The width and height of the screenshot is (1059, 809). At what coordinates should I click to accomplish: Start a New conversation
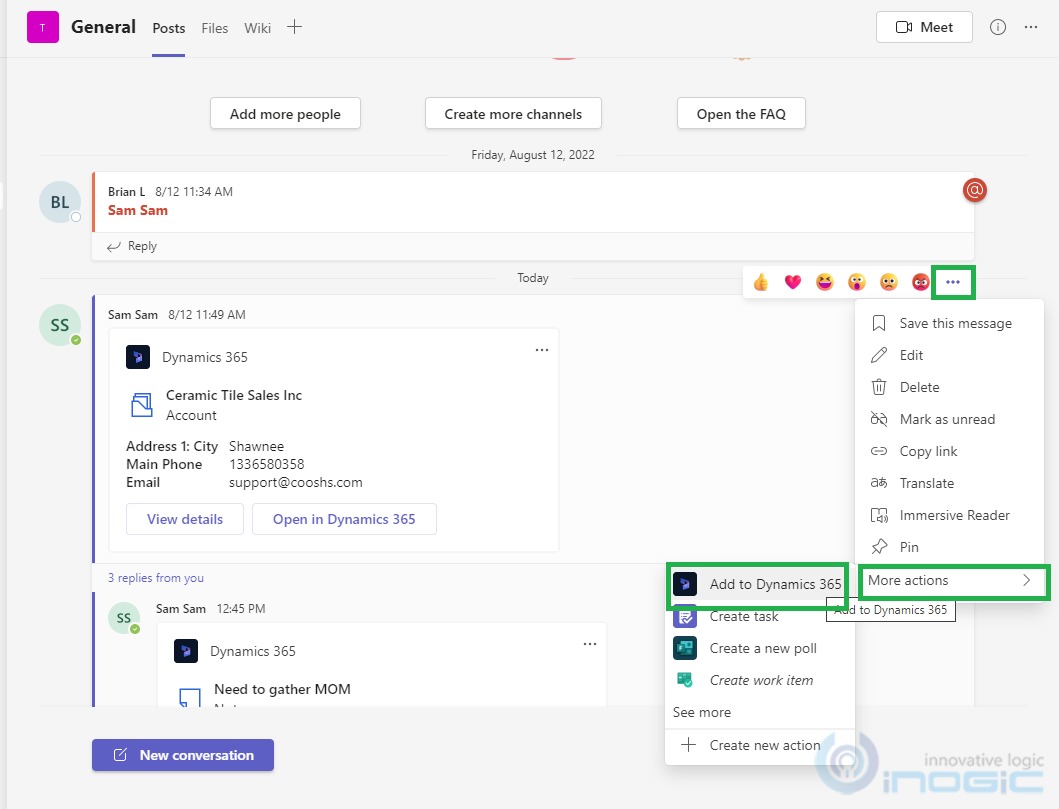click(x=183, y=755)
